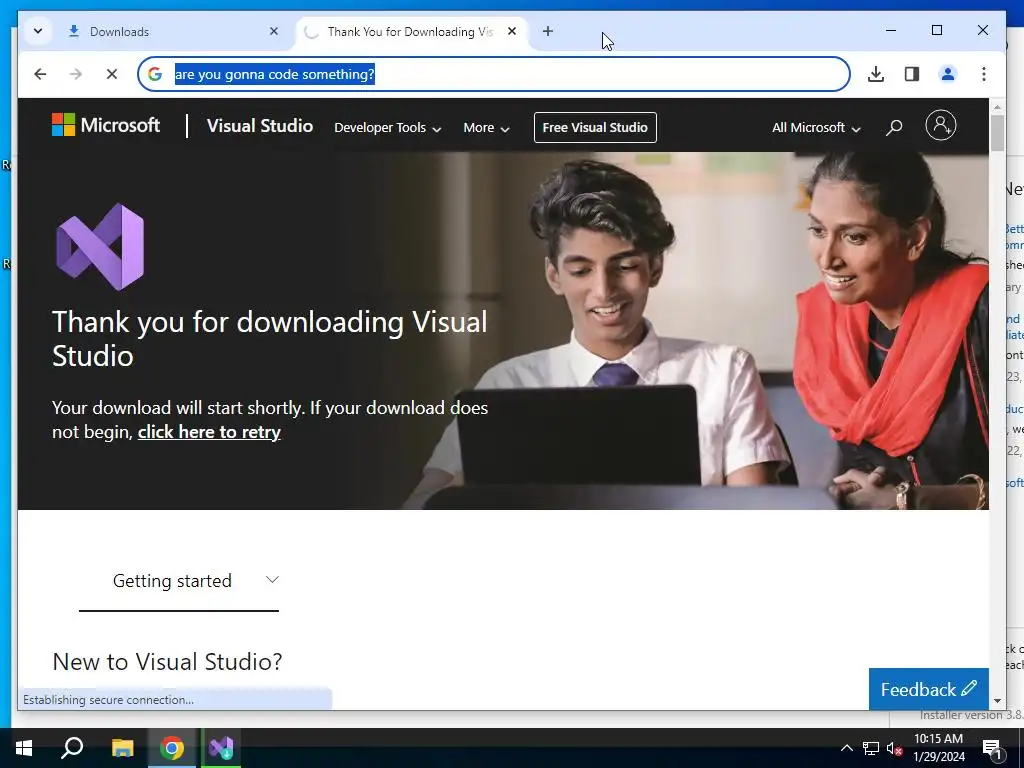The image size is (1024, 768).
Task: Expand the More menu
Action: coord(486,127)
